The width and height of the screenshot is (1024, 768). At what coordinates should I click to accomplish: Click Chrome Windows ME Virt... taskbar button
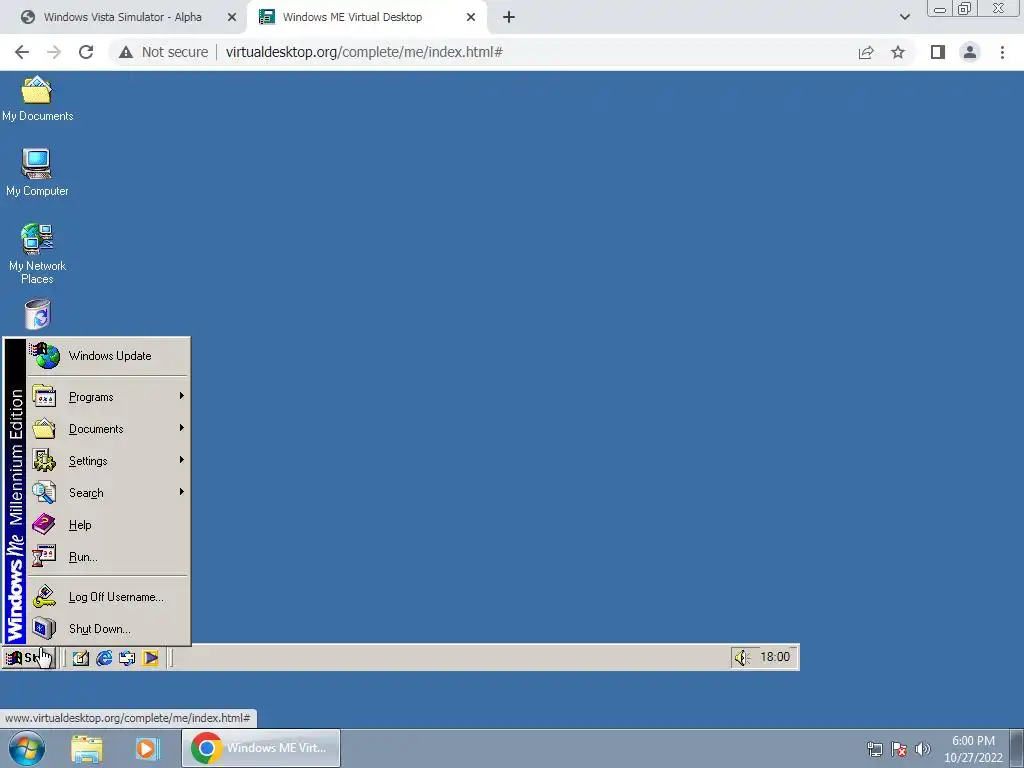[261, 748]
